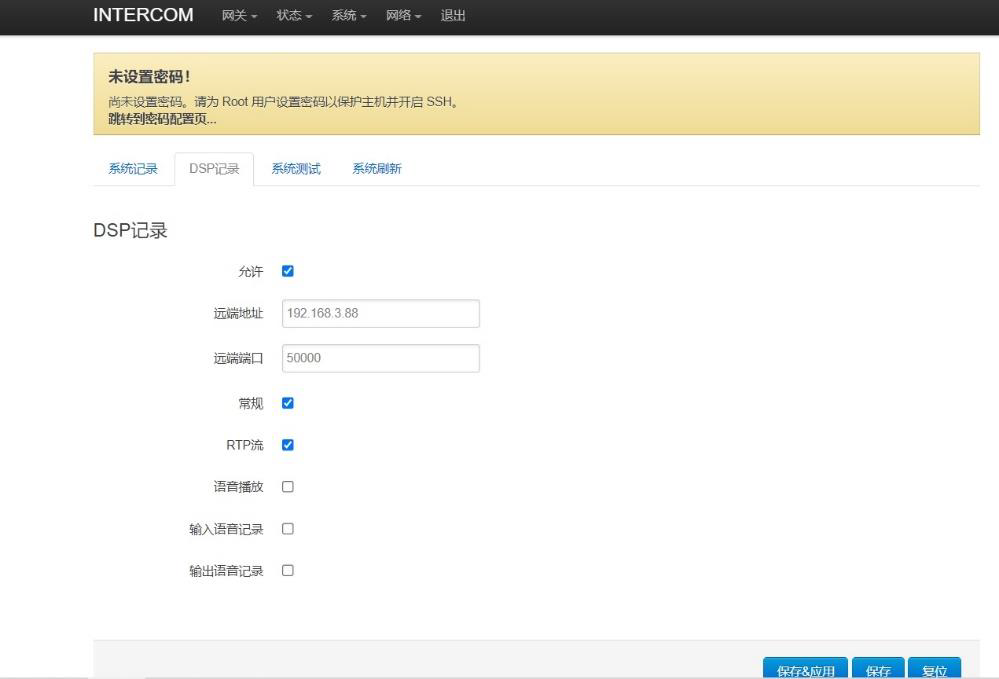Click 退出 to log out

coord(453,16)
